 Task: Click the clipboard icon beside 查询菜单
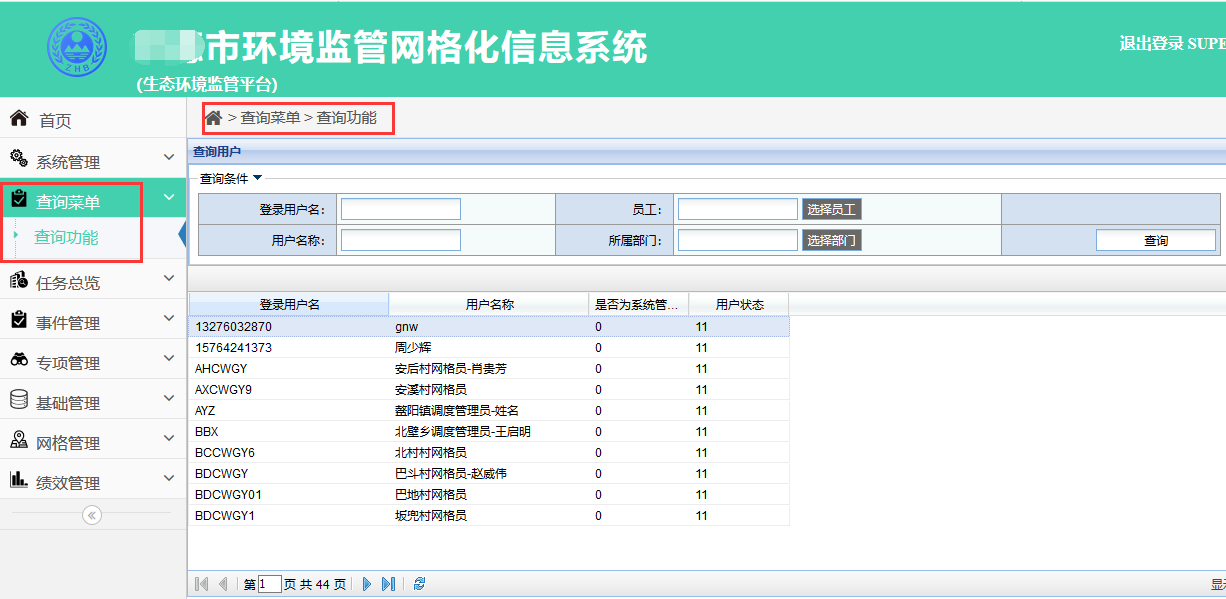point(18,199)
